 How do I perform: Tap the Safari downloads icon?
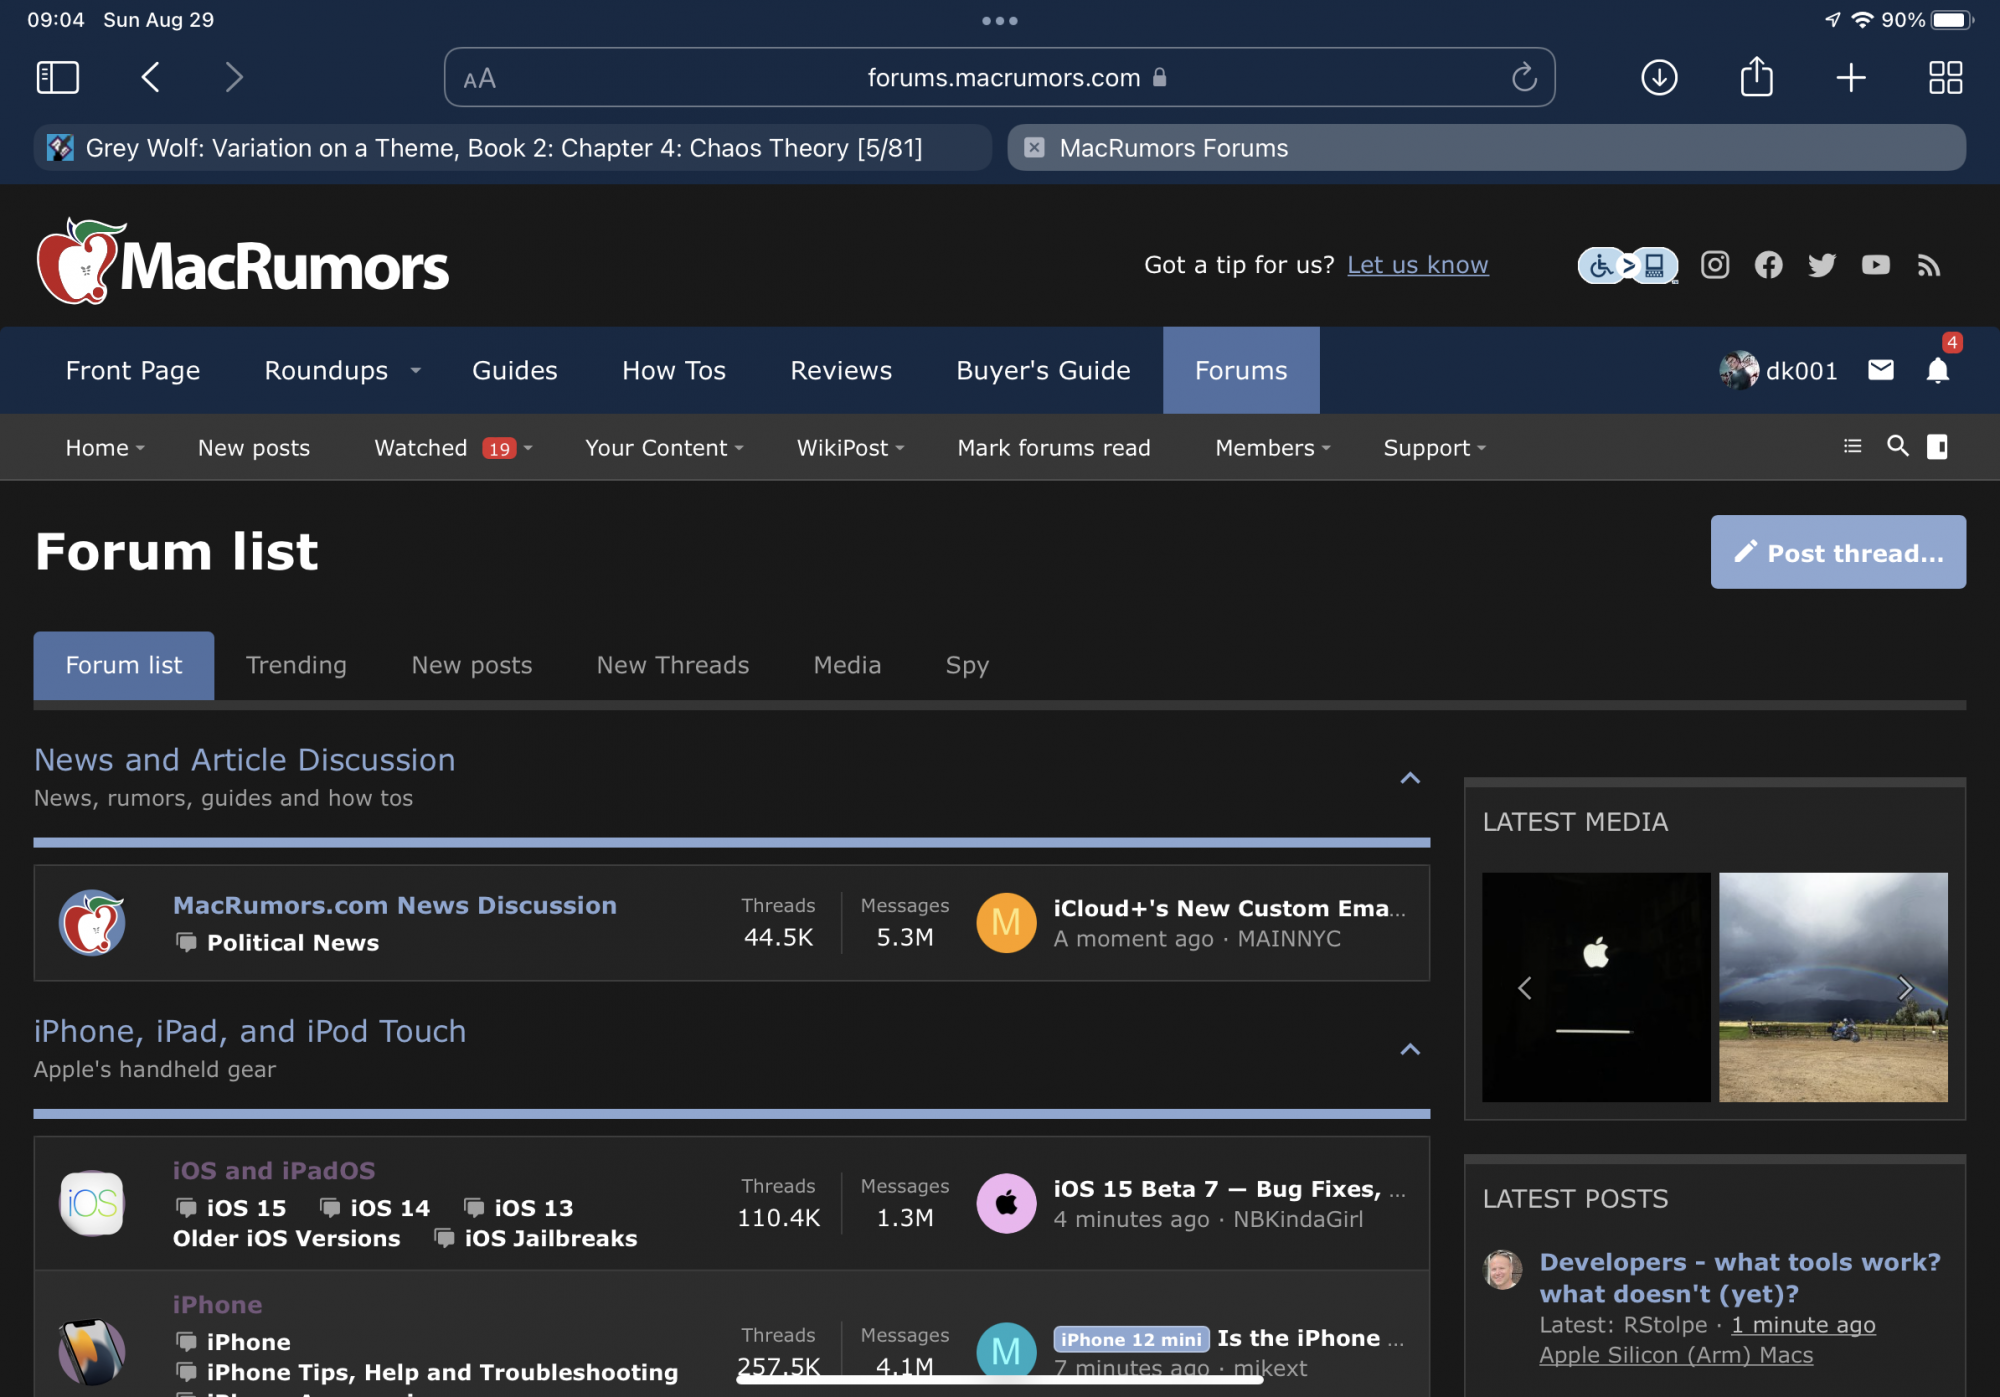tap(1659, 77)
